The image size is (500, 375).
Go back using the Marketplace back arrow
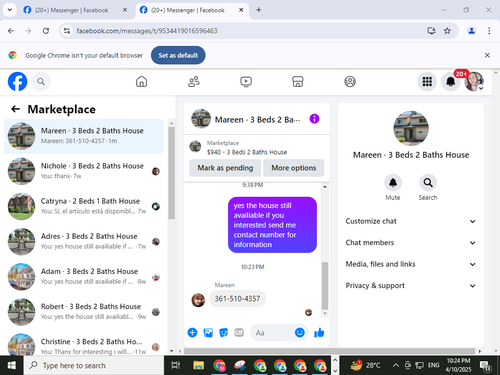pyautogui.click(x=15, y=109)
